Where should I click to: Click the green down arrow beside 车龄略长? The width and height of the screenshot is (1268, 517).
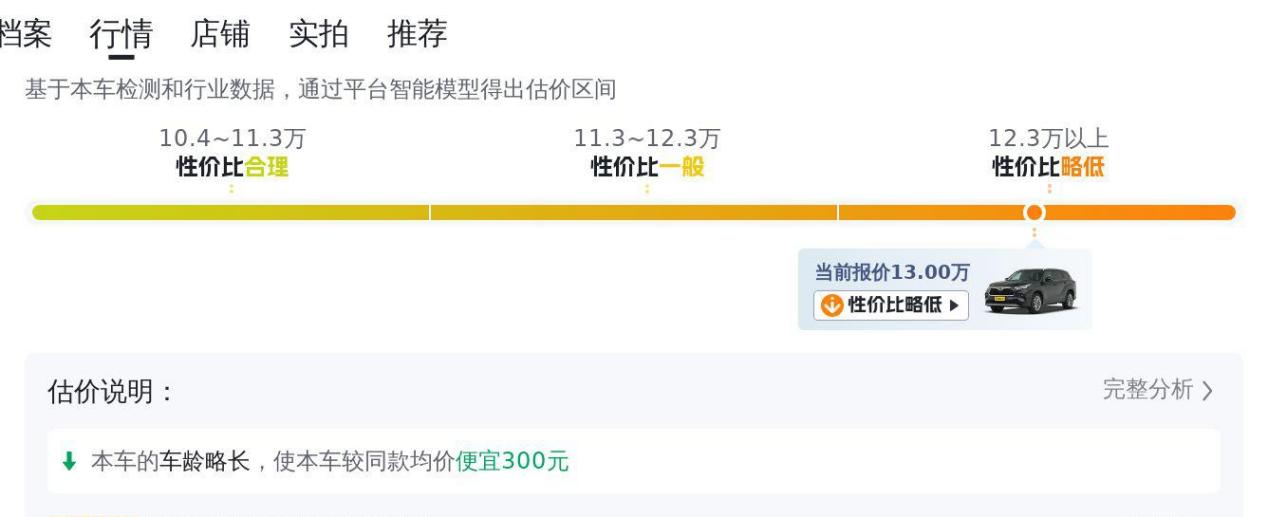pyautogui.click(x=69, y=461)
